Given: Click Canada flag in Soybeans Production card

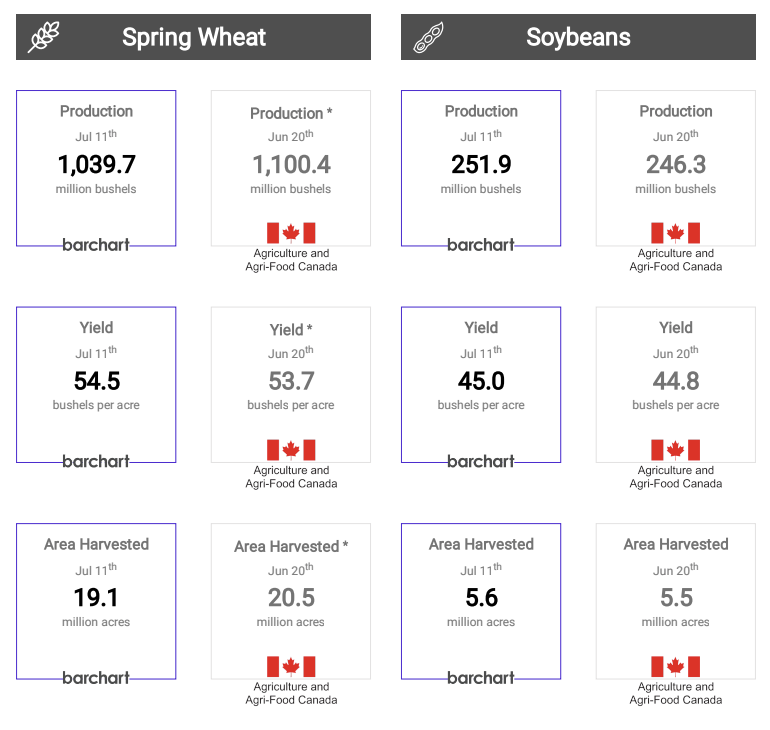Looking at the screenshot, I should click(x=676, y=233).
